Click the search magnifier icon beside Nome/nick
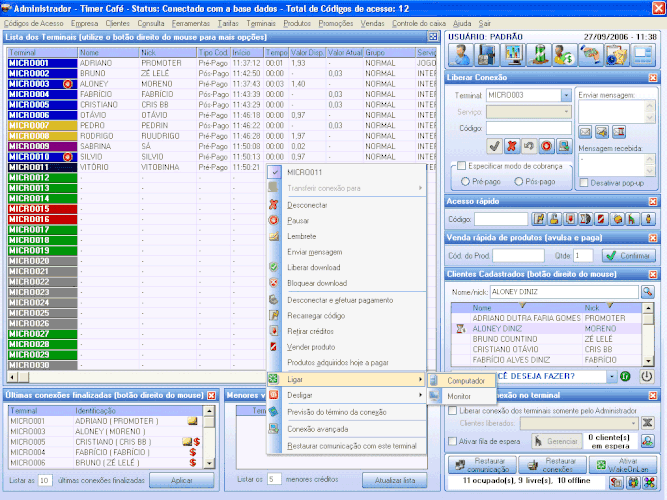This screenshot has height=500, width=667. (648, 292)
